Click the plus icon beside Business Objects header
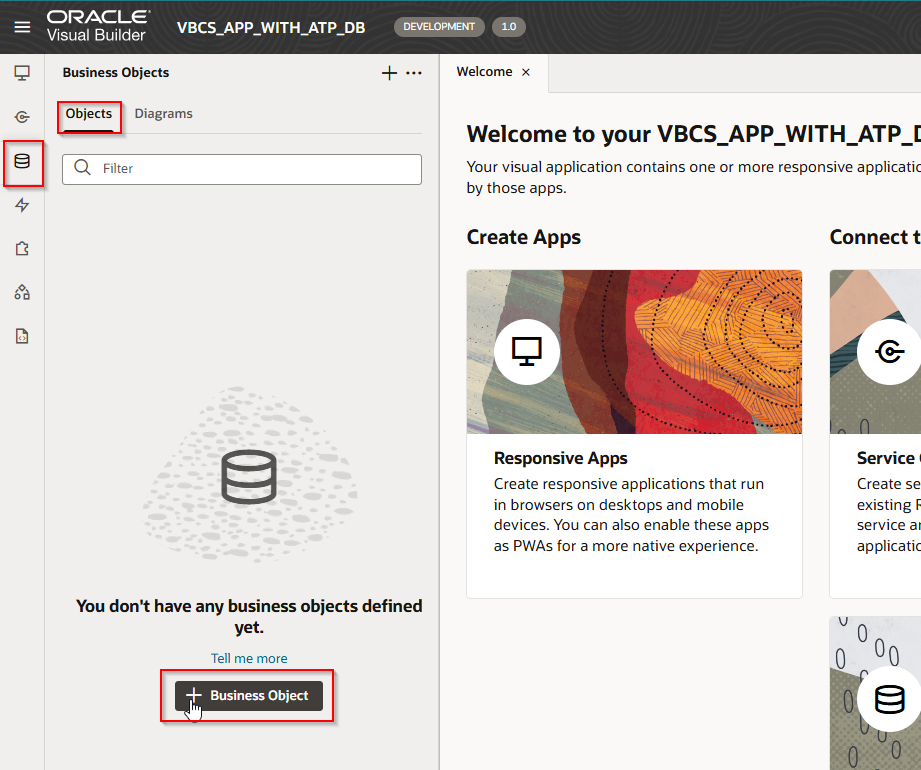This screenshot has width=921, height=770. pos(389,73)
